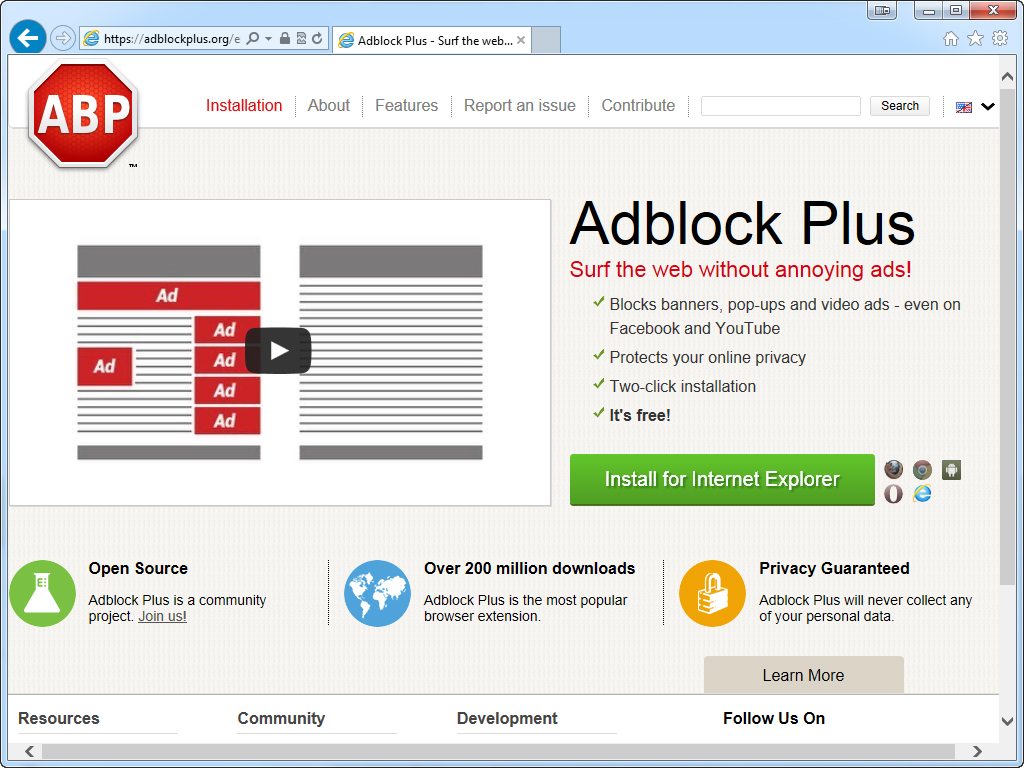The image size is (1024, 768).
Task: Click Install for Internet Explorer button
Action: pyautogui.click(x=722, y=480)
